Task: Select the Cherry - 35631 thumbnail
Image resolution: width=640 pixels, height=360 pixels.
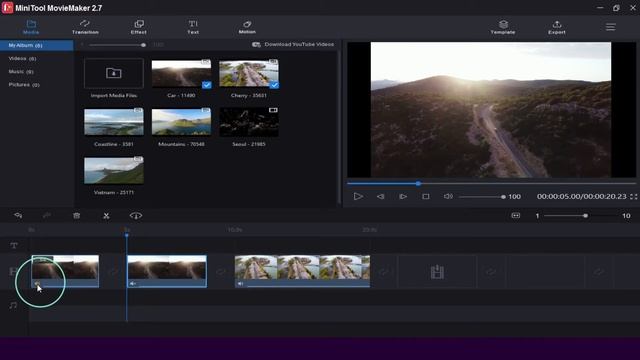Action: [x=249, y=73]
